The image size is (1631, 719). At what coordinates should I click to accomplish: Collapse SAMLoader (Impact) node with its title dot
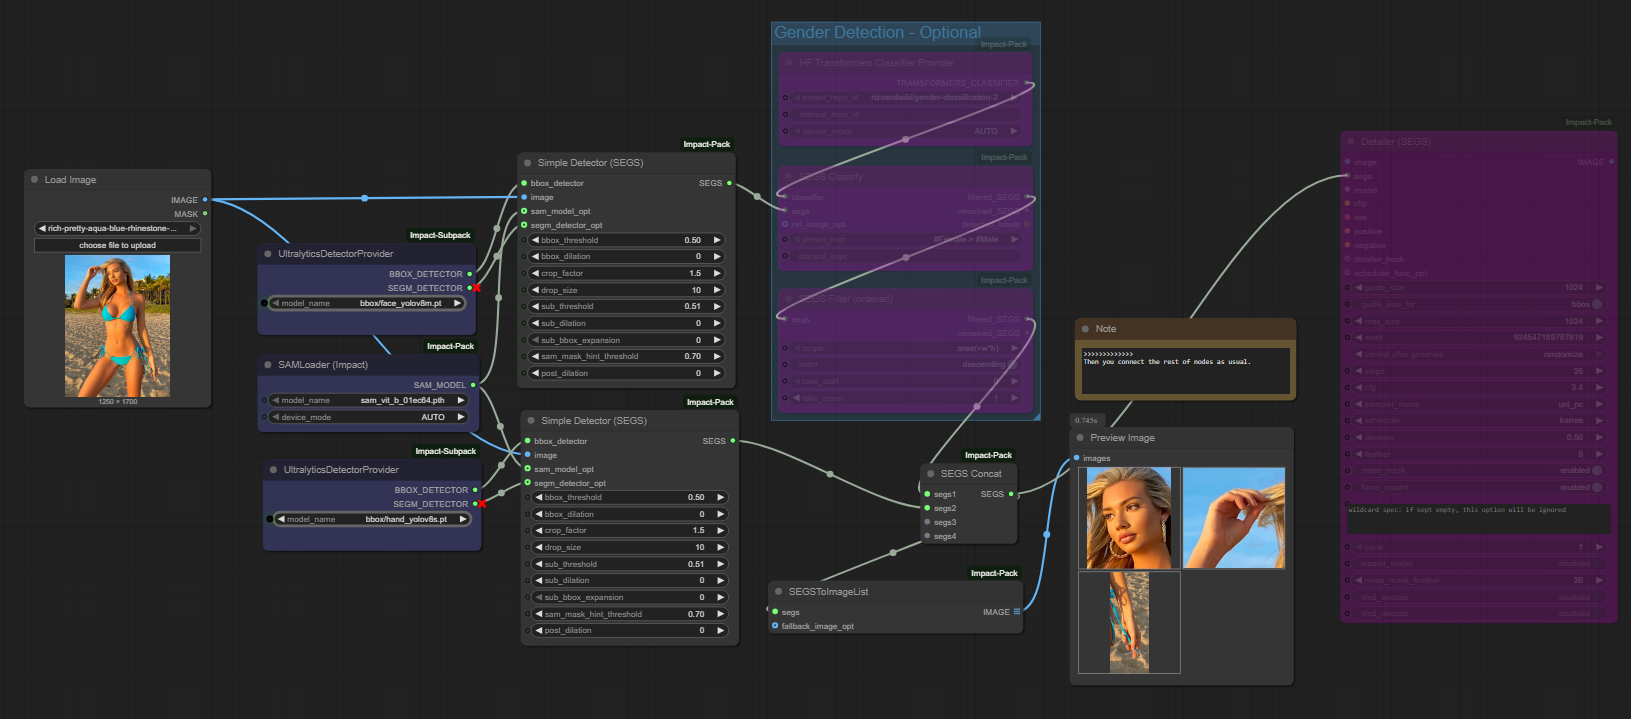point(268,365)
